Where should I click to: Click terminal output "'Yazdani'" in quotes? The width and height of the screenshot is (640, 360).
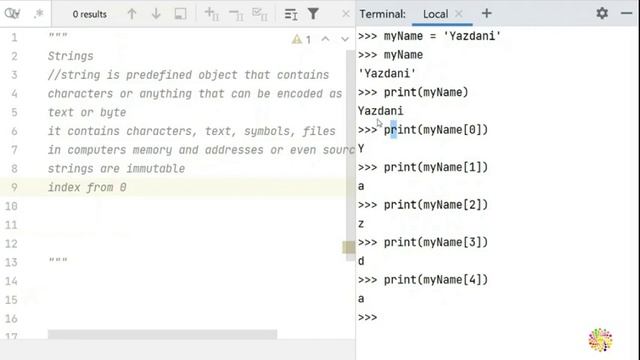pos(387,73)
